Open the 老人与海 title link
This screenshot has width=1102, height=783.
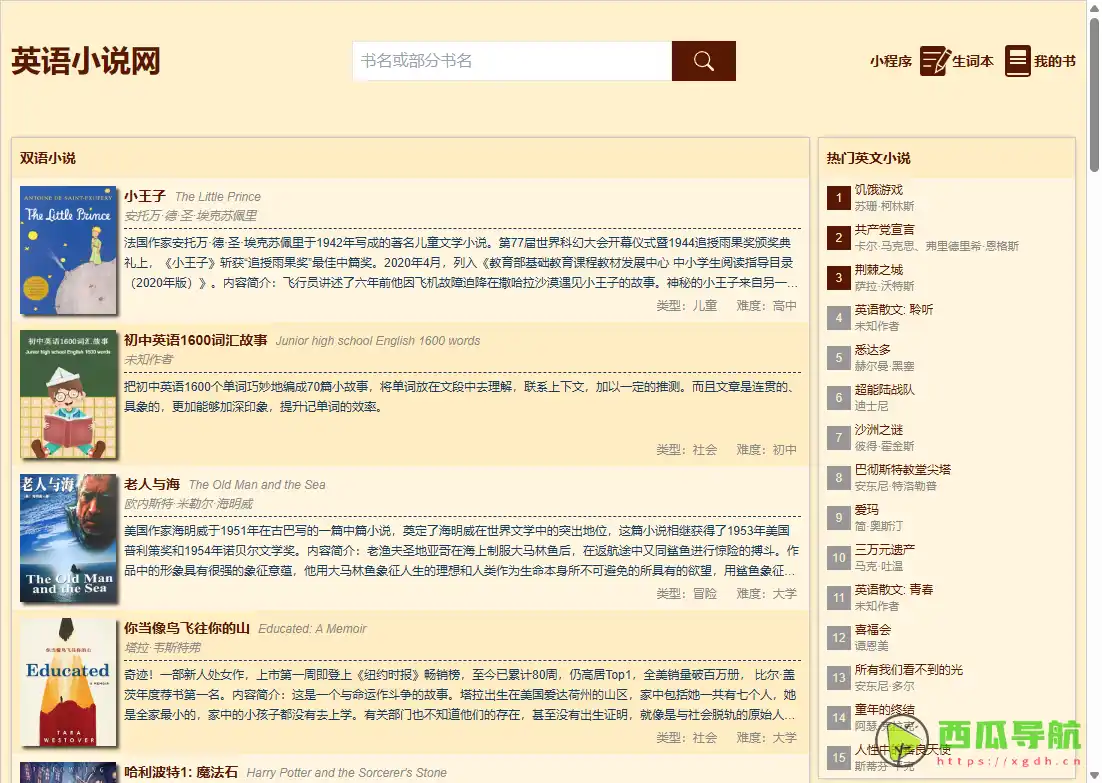[x=152, y=484]
